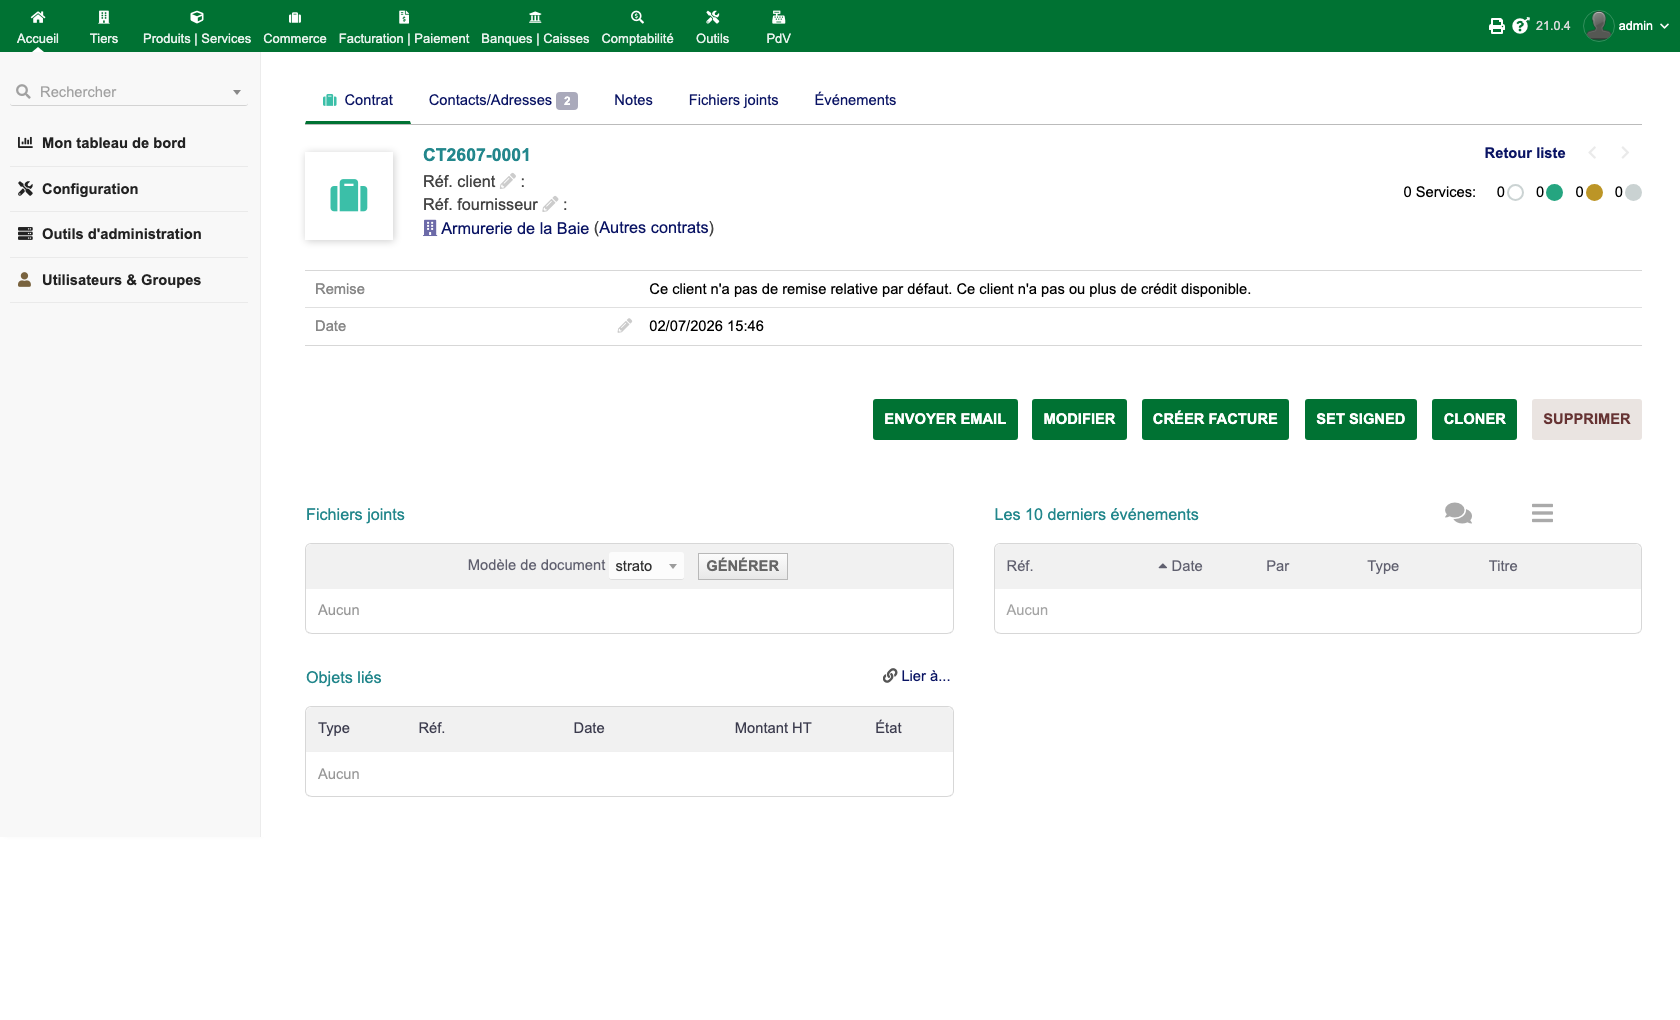Open the Comptabilité menu
Viewport: 1680px width, 1020px height.
click(637, 27)
